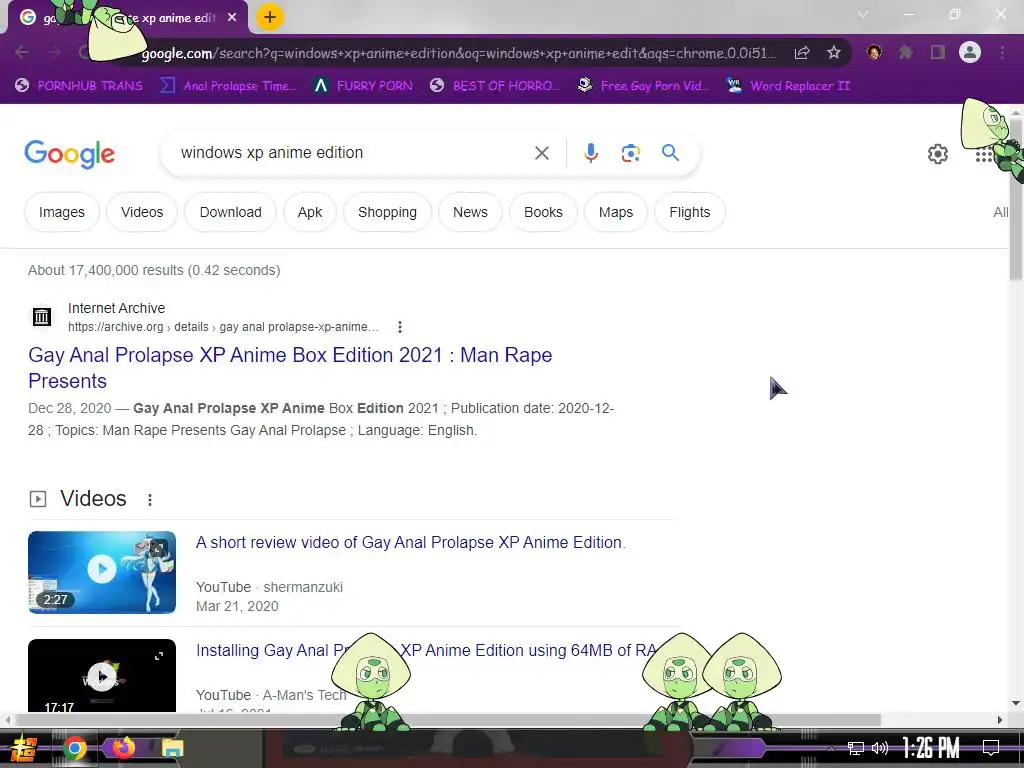Play the 17:17 video thumbnail
This screenshot has width=1024, height=768.
coord(102,675)
